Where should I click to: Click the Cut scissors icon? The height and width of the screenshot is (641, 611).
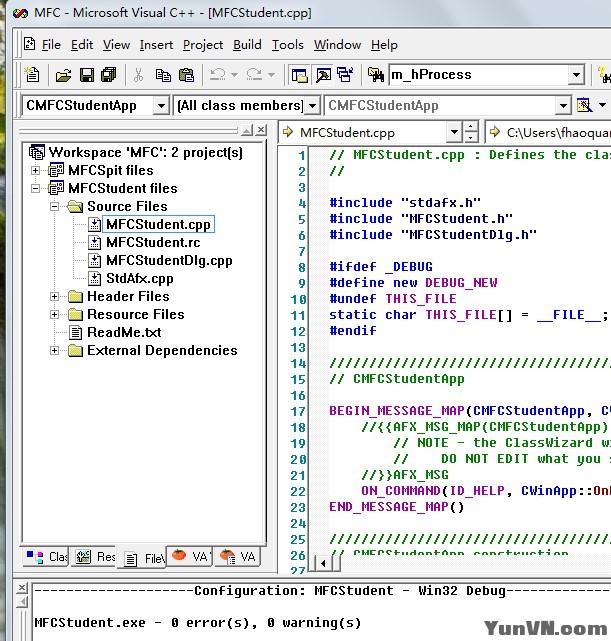139,75
